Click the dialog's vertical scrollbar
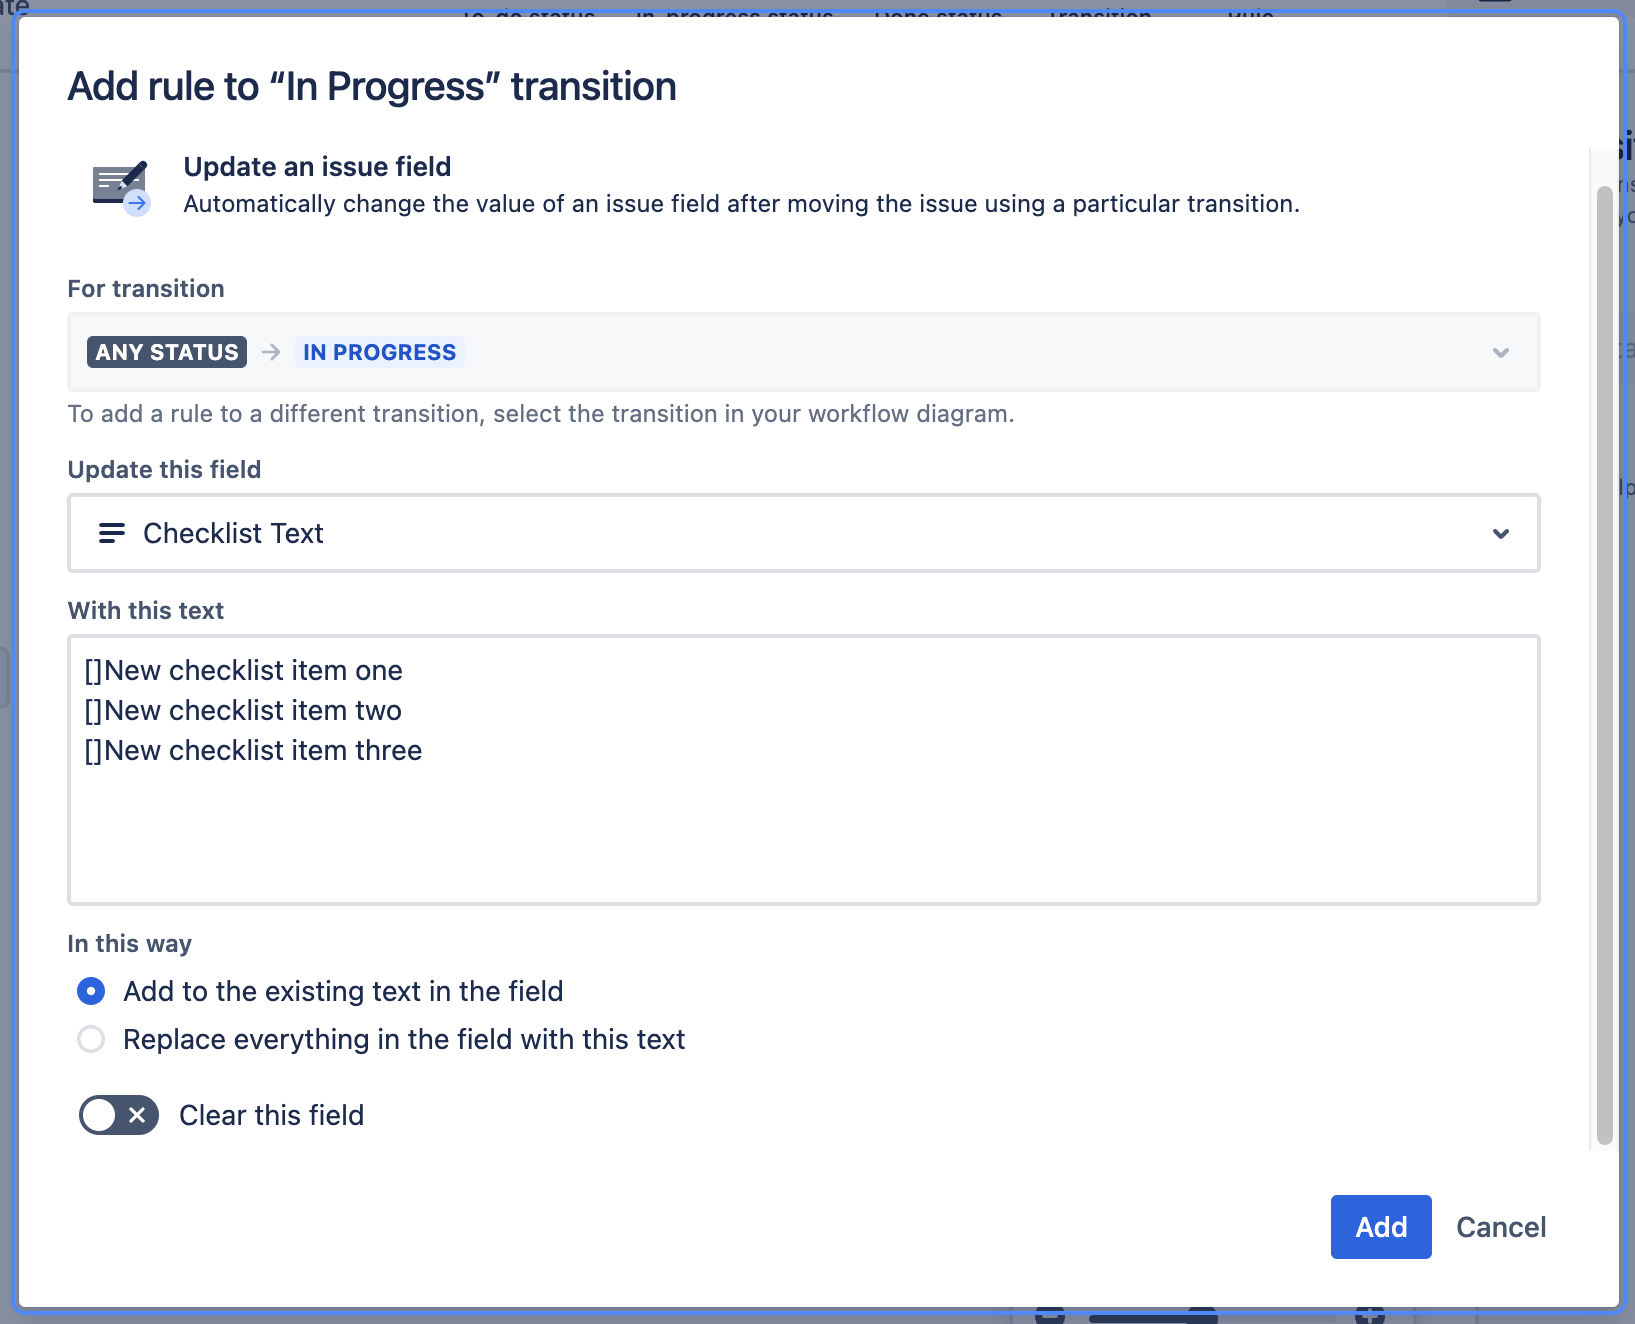Screen dimensions: 1635x1324 click(1604, 660)
